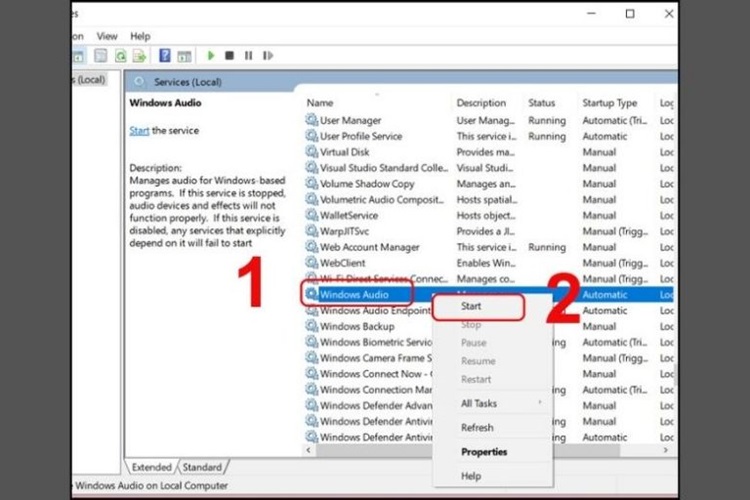Click the Refresh toolbar icon
The image size is (750, 500).
point(120,57)
